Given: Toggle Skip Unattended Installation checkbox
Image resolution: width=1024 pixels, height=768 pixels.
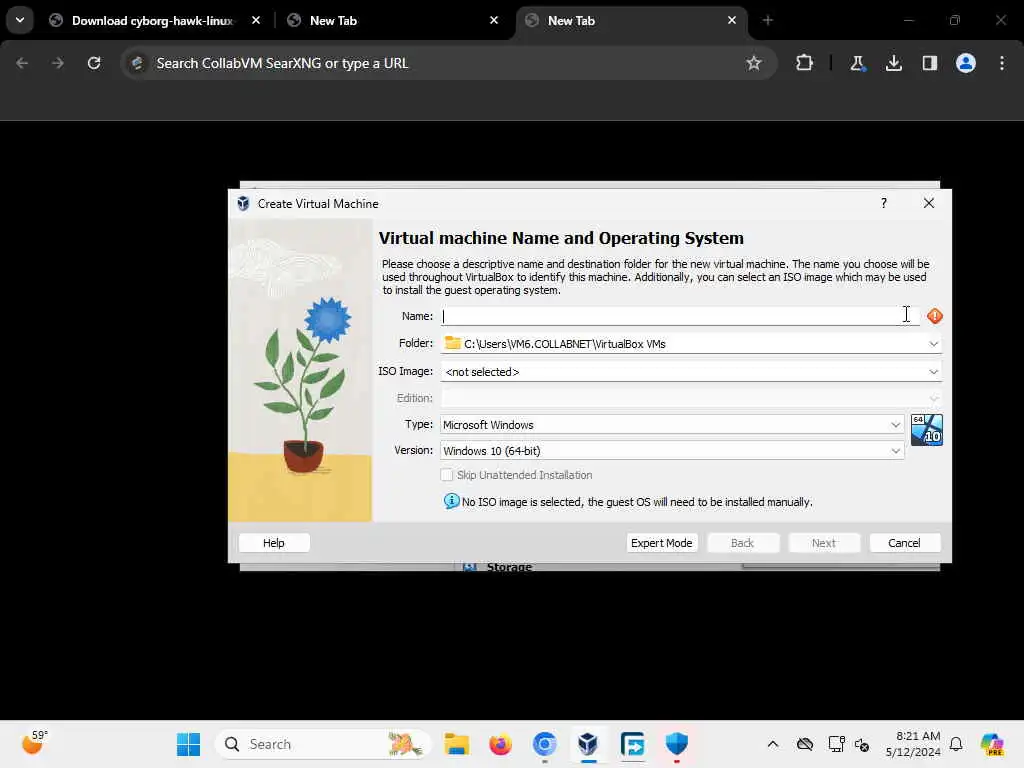Looking at the screenshot, I should coord(447,475).
